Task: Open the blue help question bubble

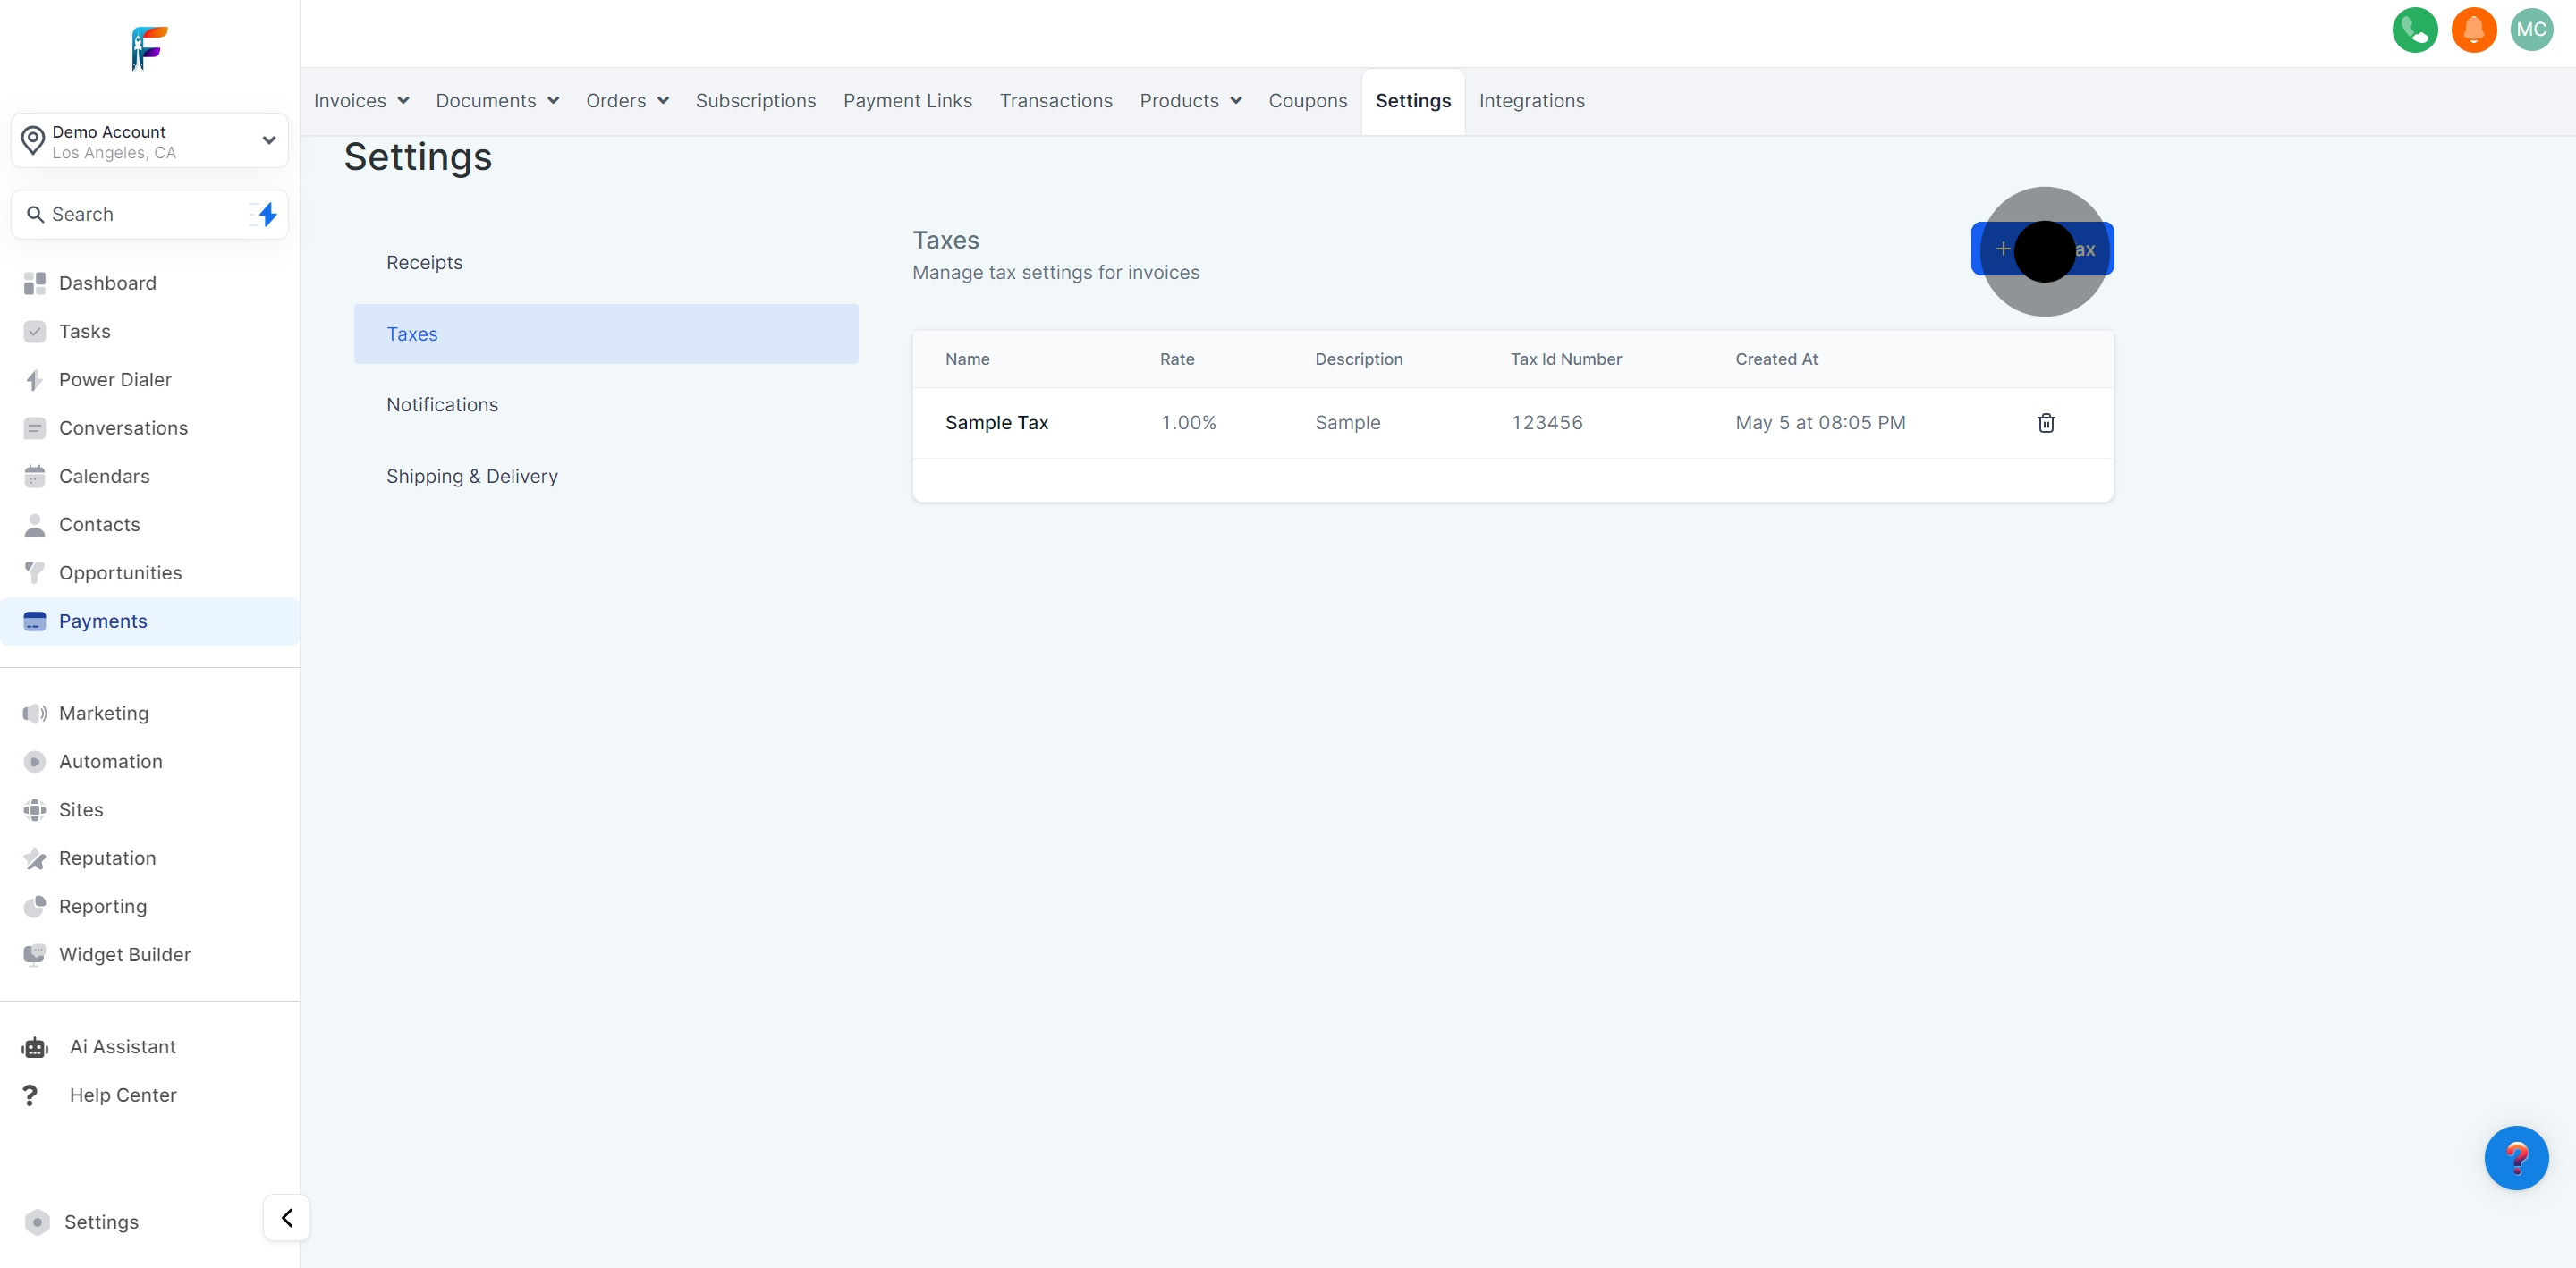Action: [2515, 1157]
